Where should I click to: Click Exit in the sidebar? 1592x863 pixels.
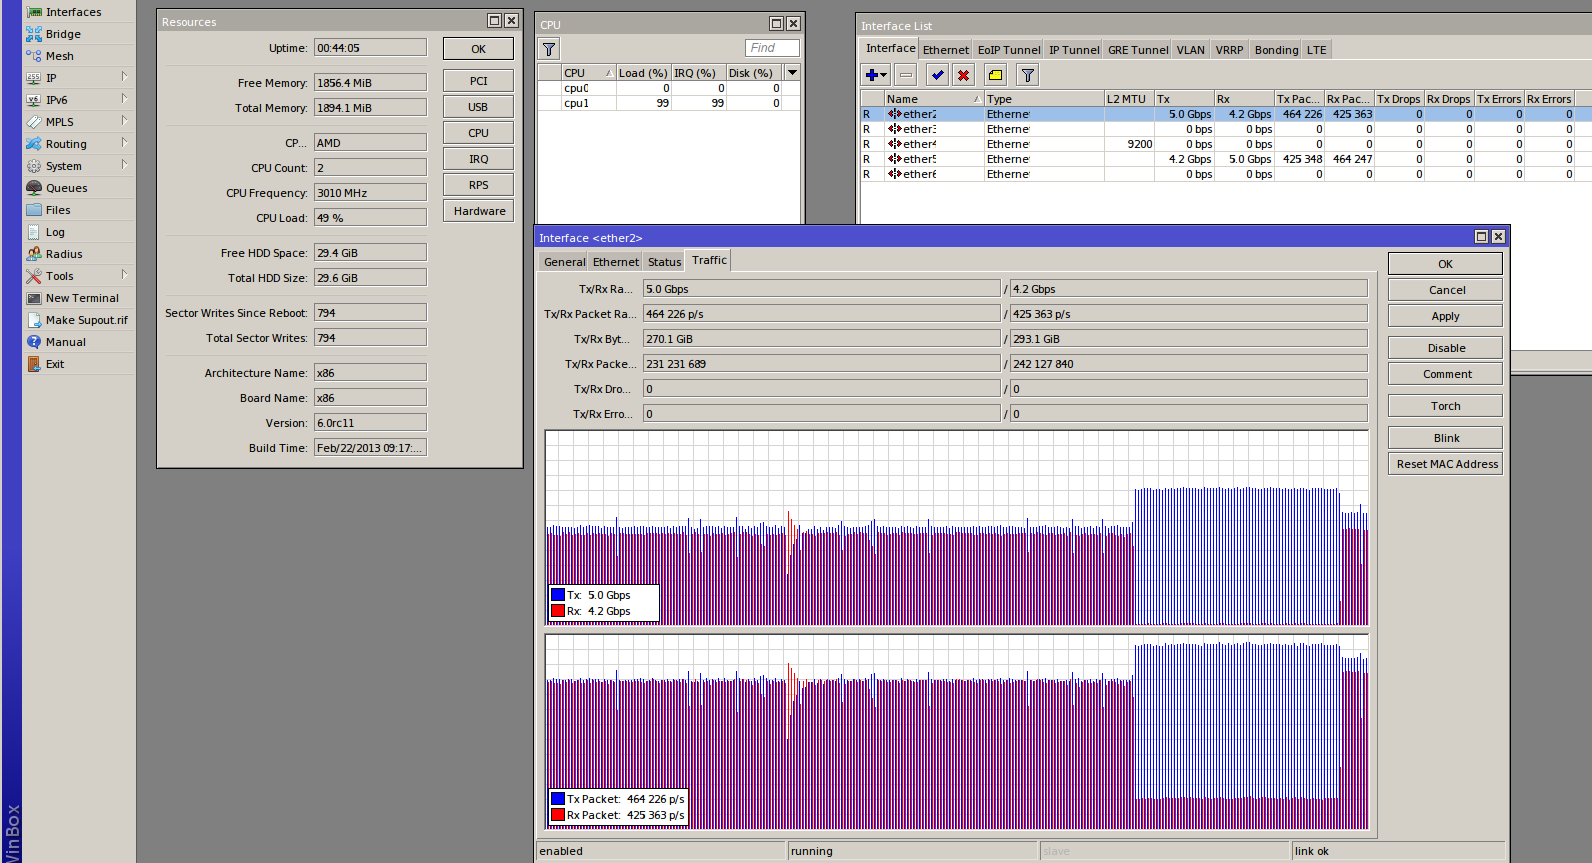click(55, 364)
